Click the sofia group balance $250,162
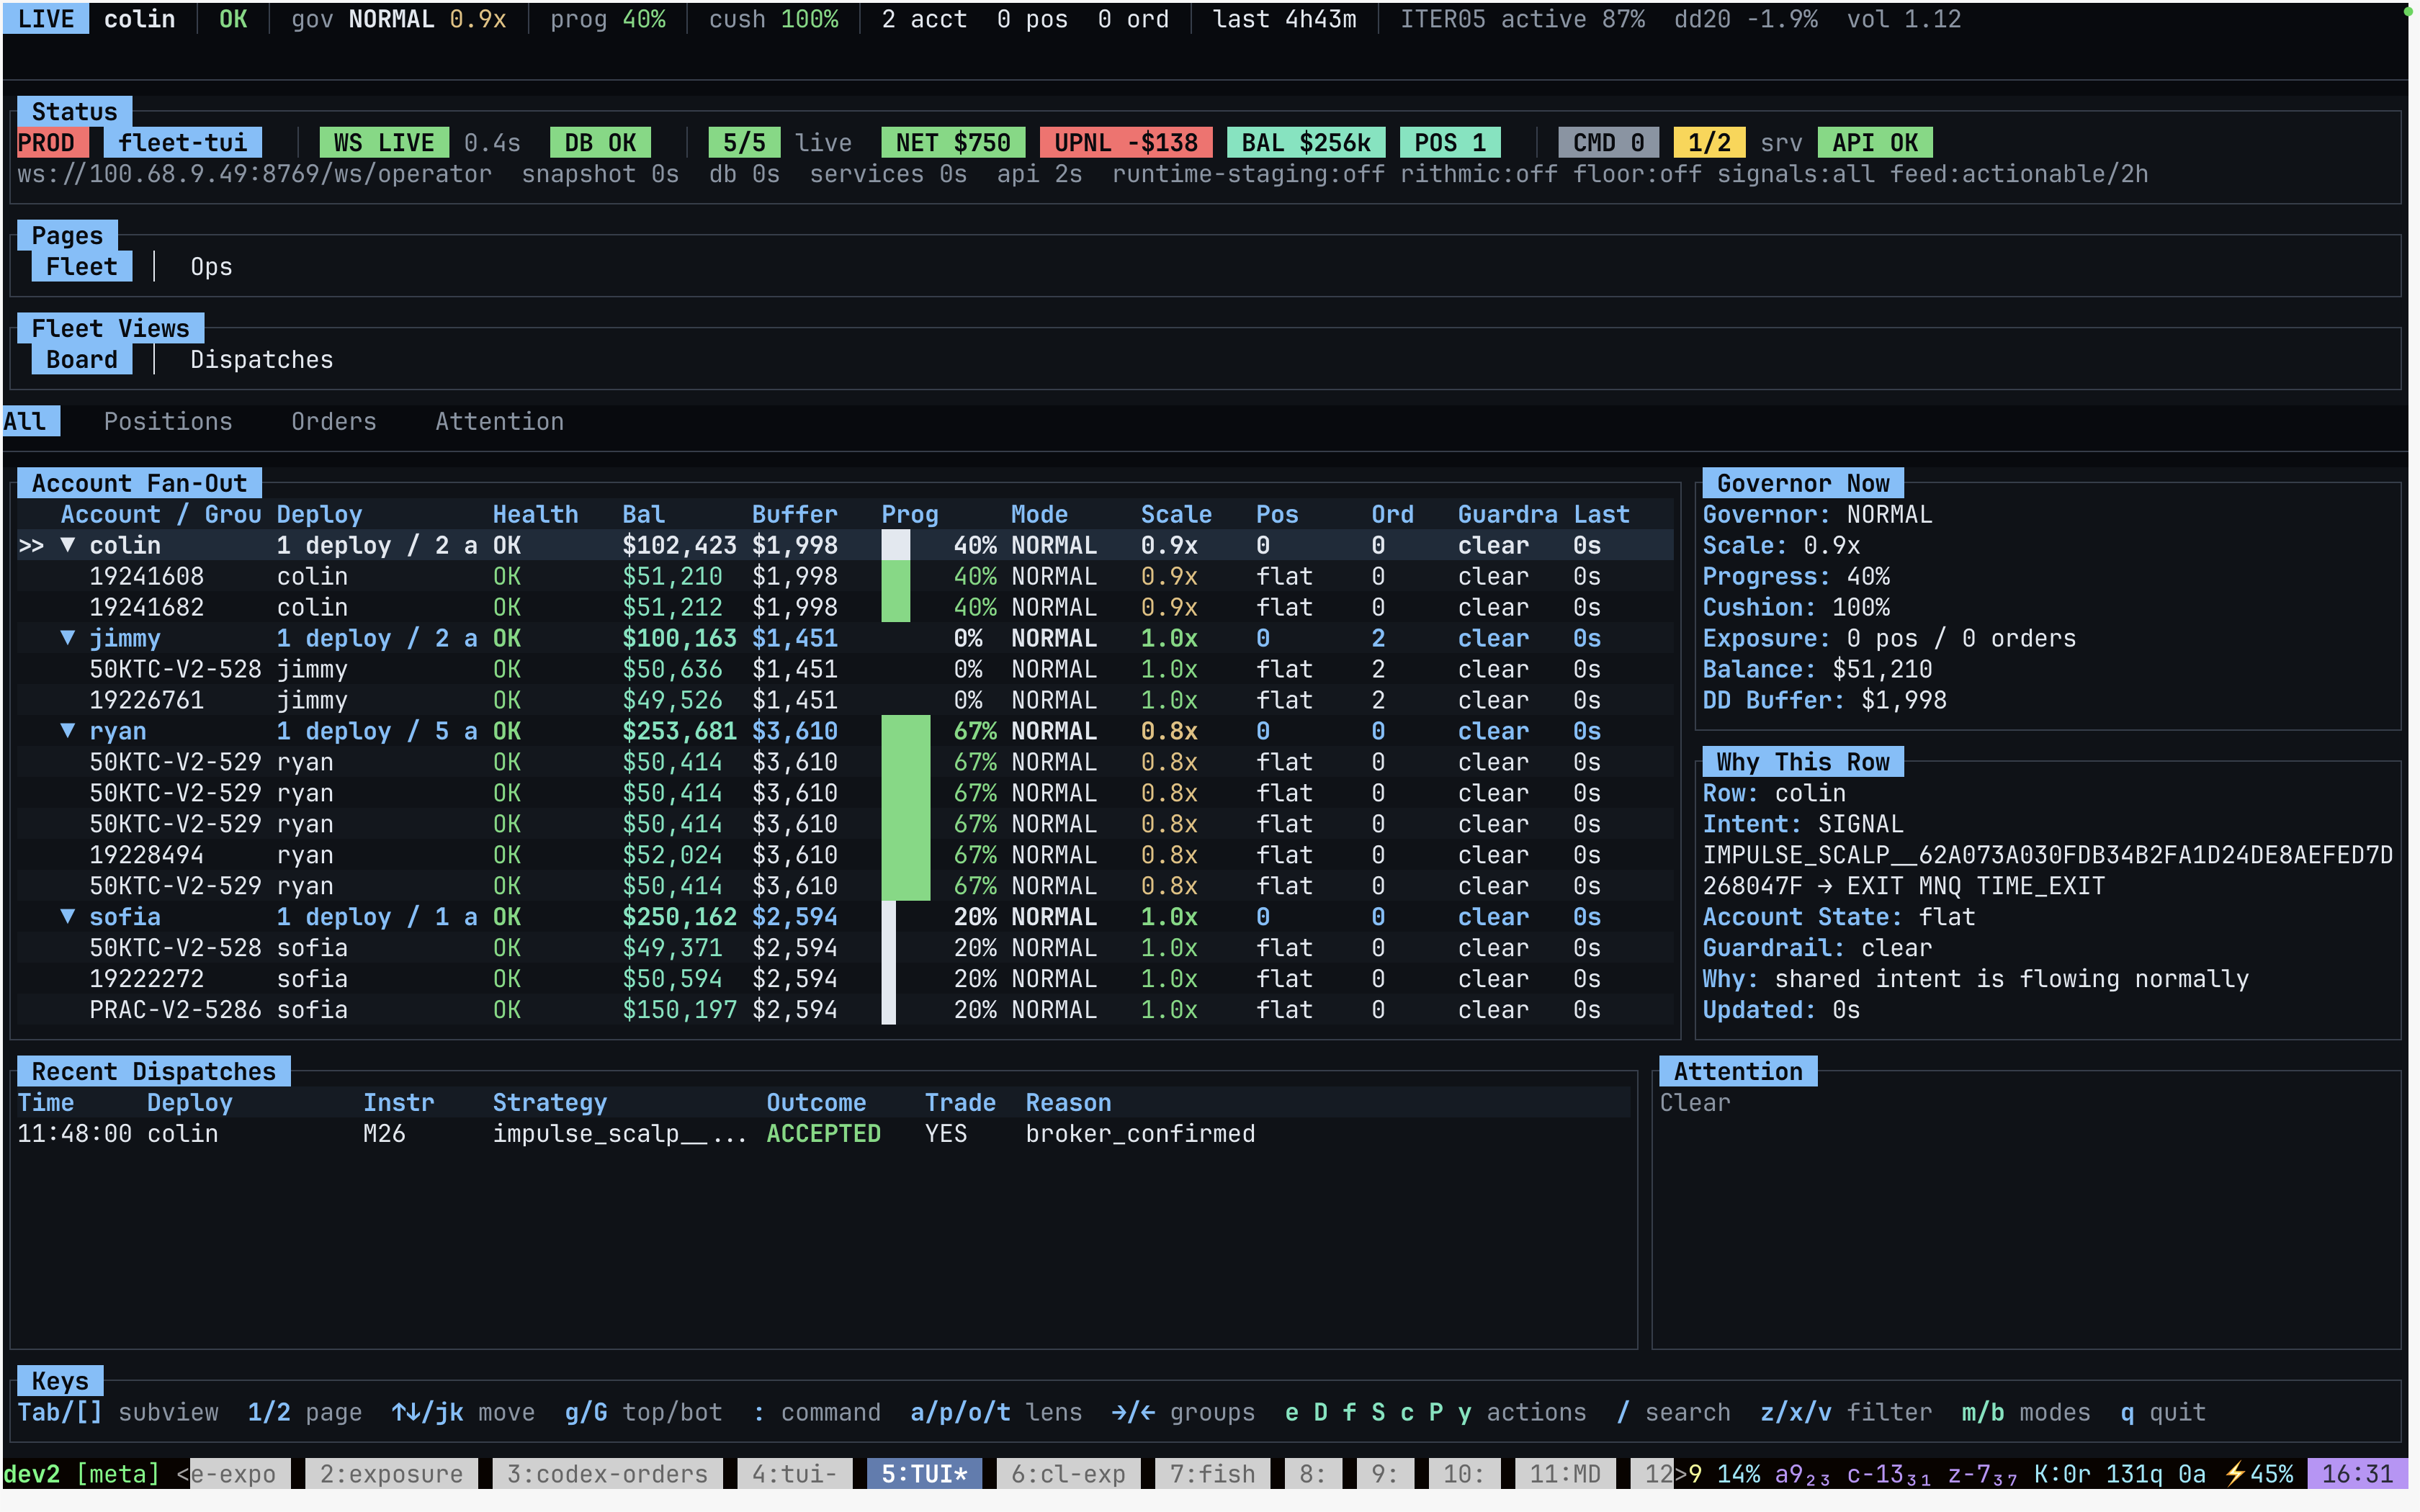The height and width of the screenshot is (1512, 2420). 679,917
